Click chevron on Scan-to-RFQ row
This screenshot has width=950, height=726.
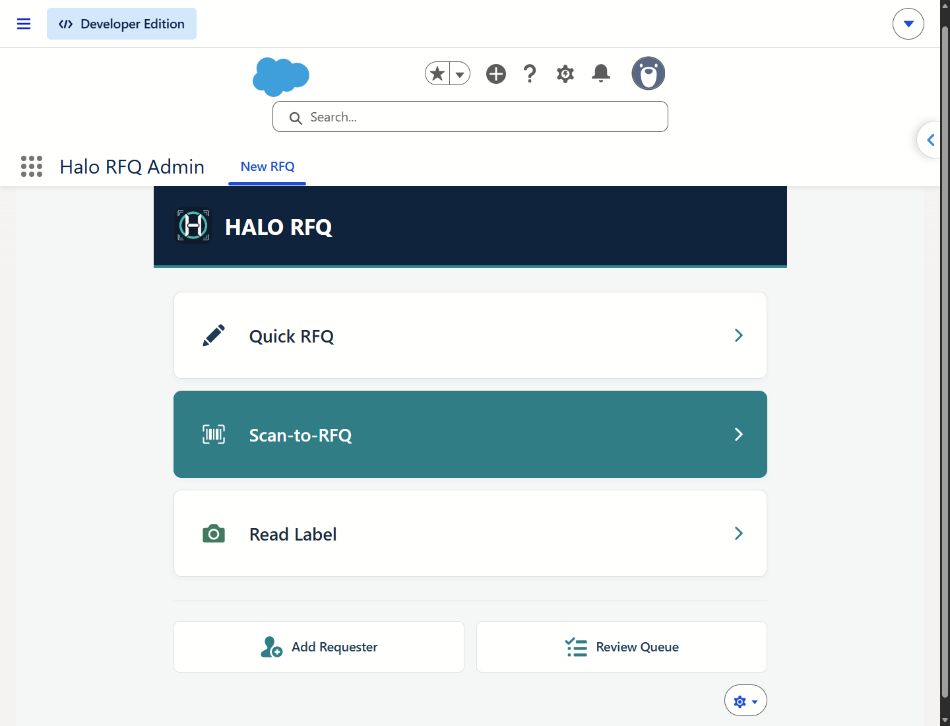739,434
